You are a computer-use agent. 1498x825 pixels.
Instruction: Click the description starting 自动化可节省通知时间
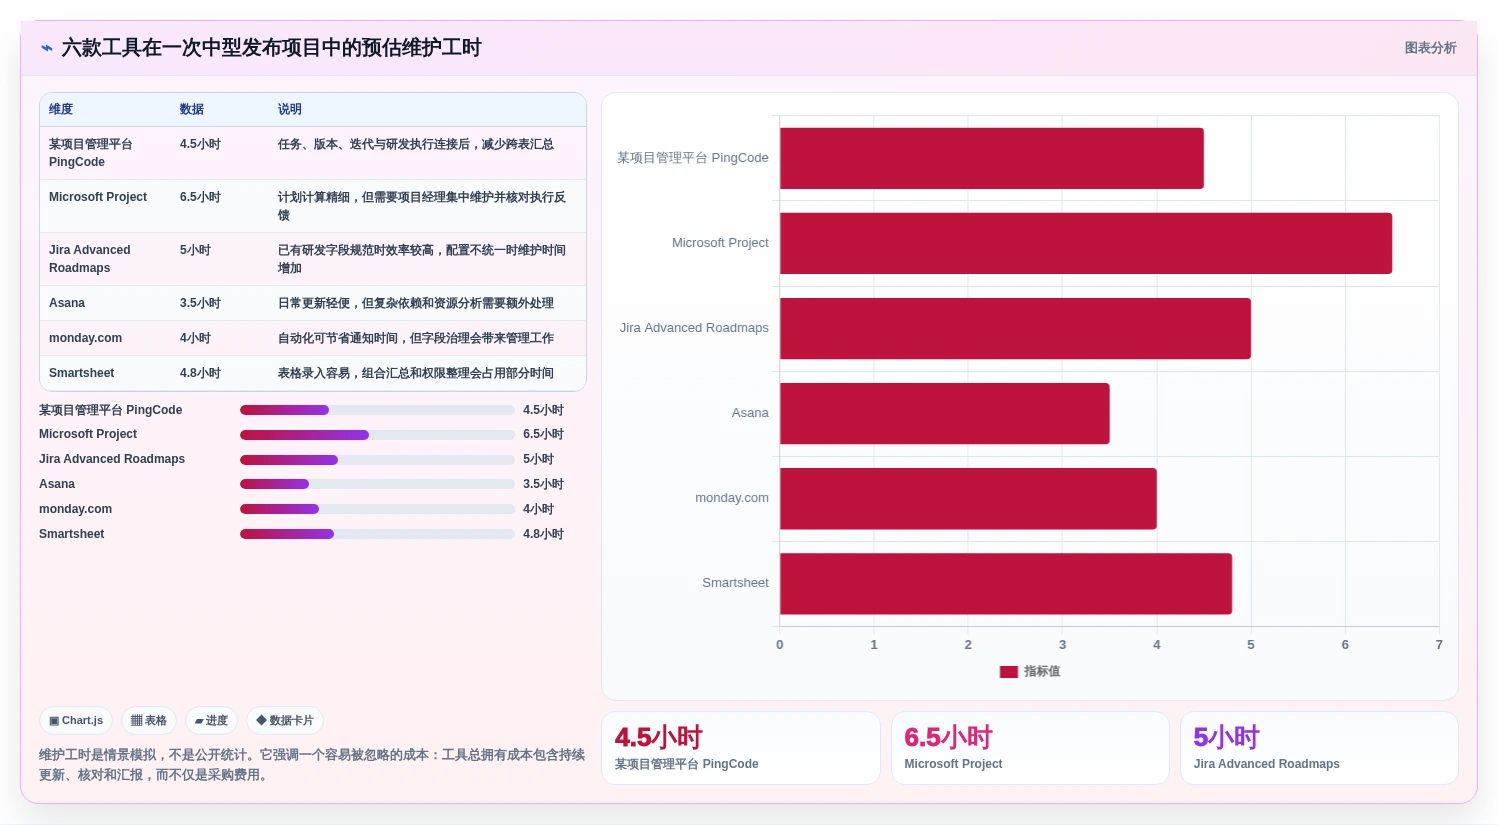[416, 338]
